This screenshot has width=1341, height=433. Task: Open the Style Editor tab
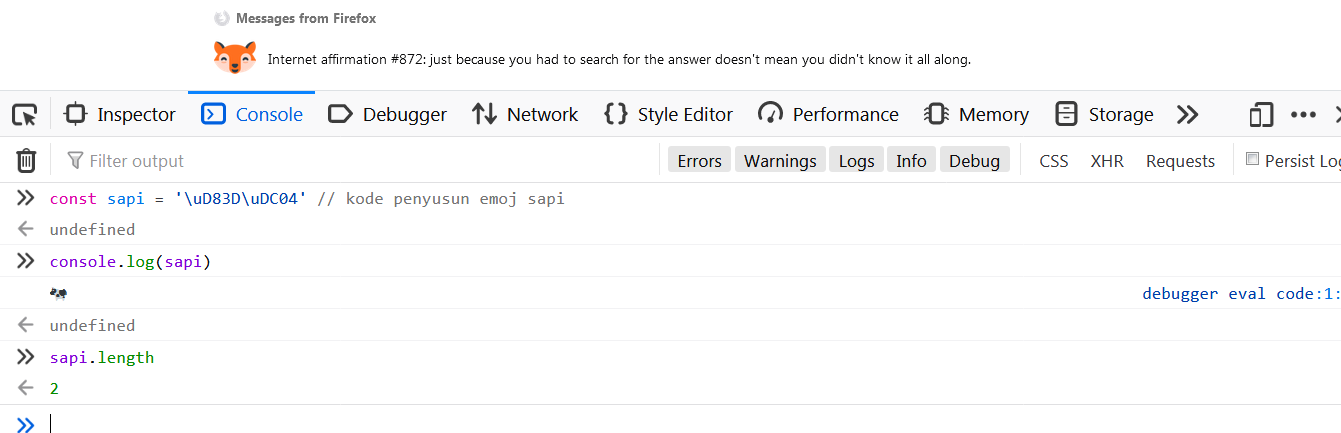(x=669, y=115)
